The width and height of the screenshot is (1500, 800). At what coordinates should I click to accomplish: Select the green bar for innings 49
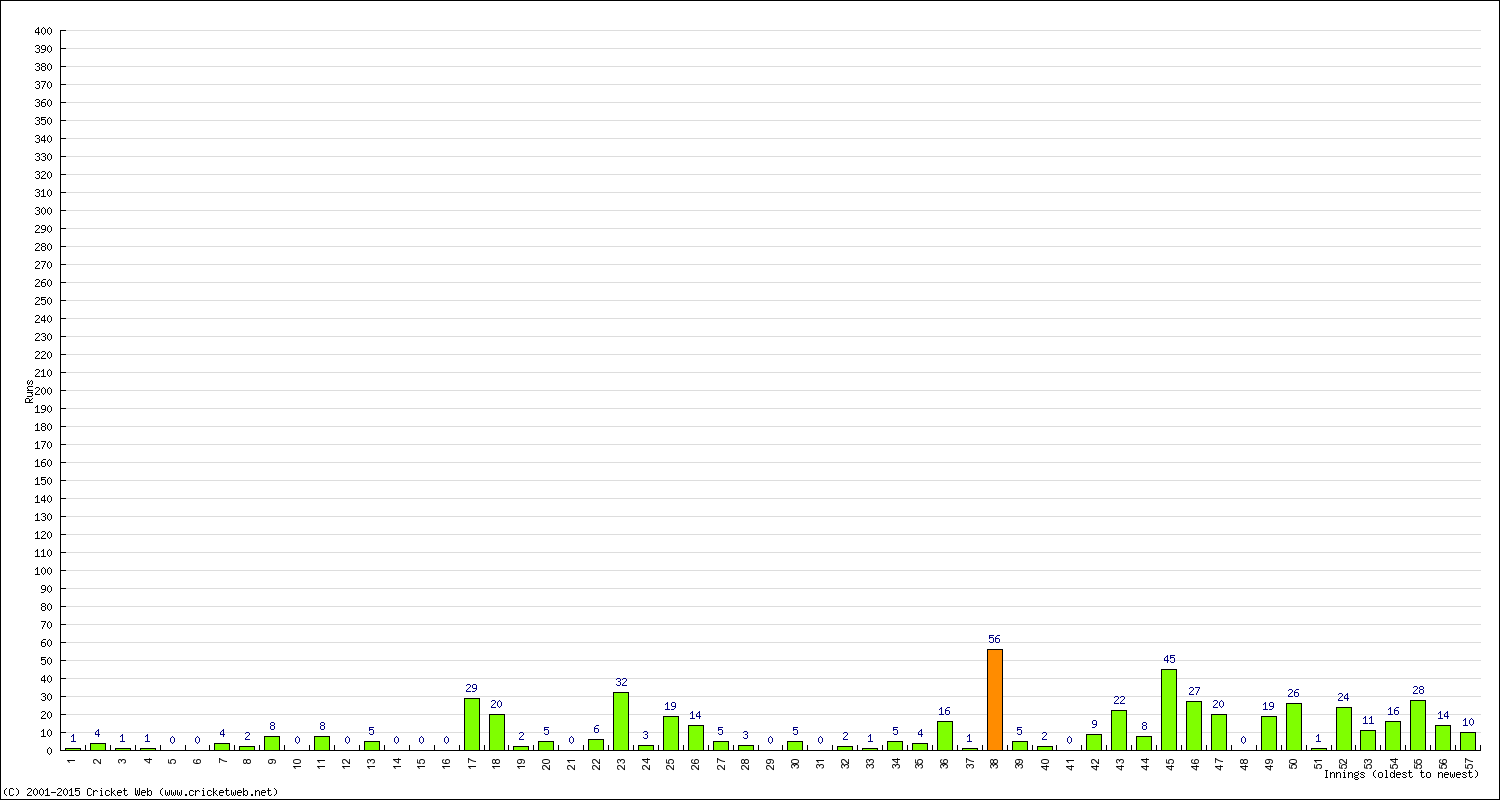point(1268,733)
